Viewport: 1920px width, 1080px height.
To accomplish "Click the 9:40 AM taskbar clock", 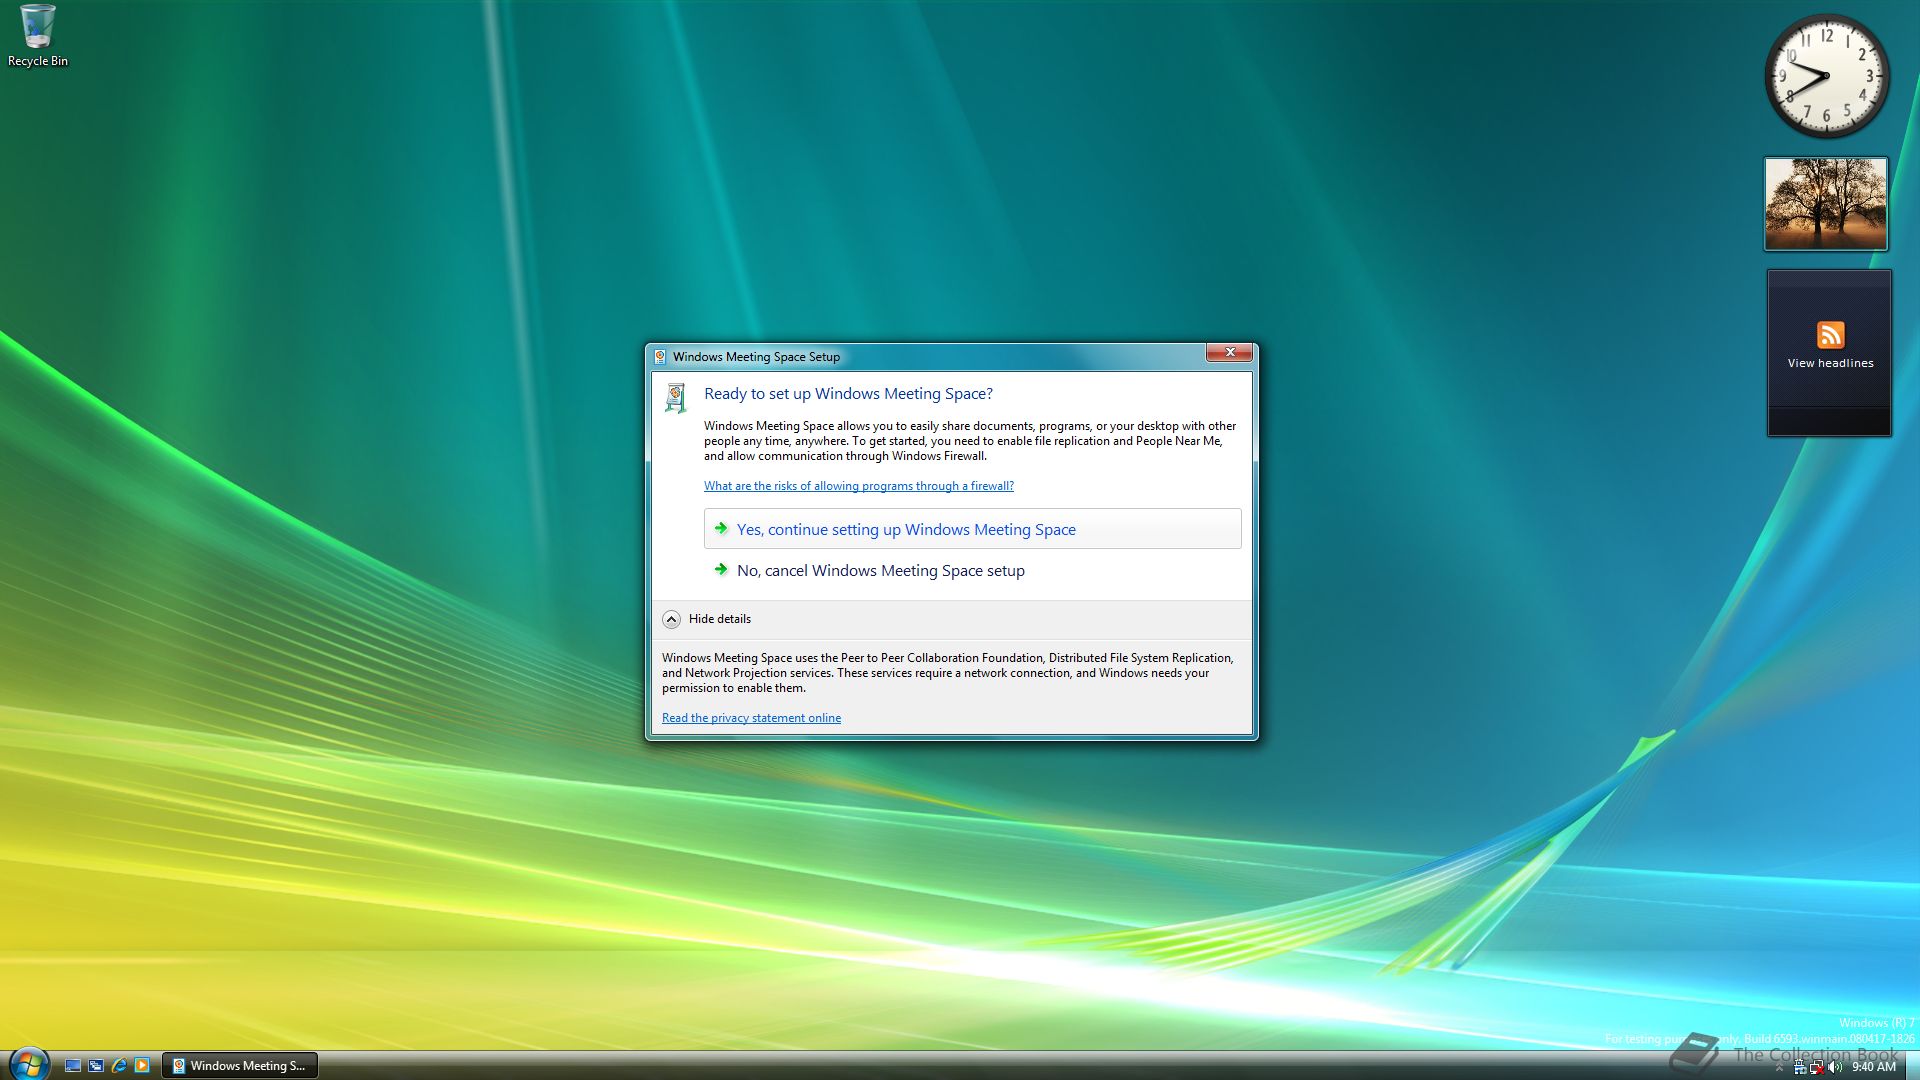I will point(1873,1067).
